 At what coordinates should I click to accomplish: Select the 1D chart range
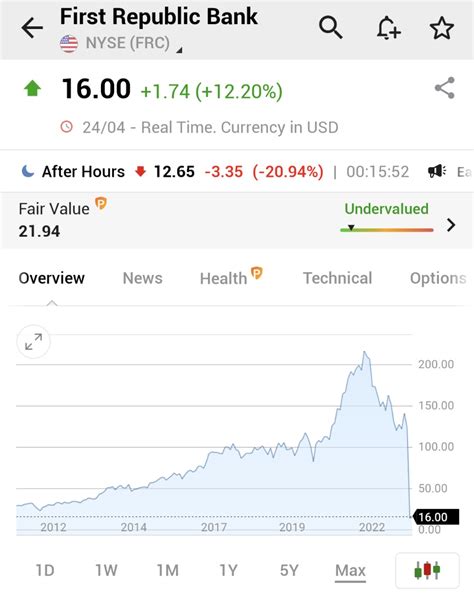(45, 570)
